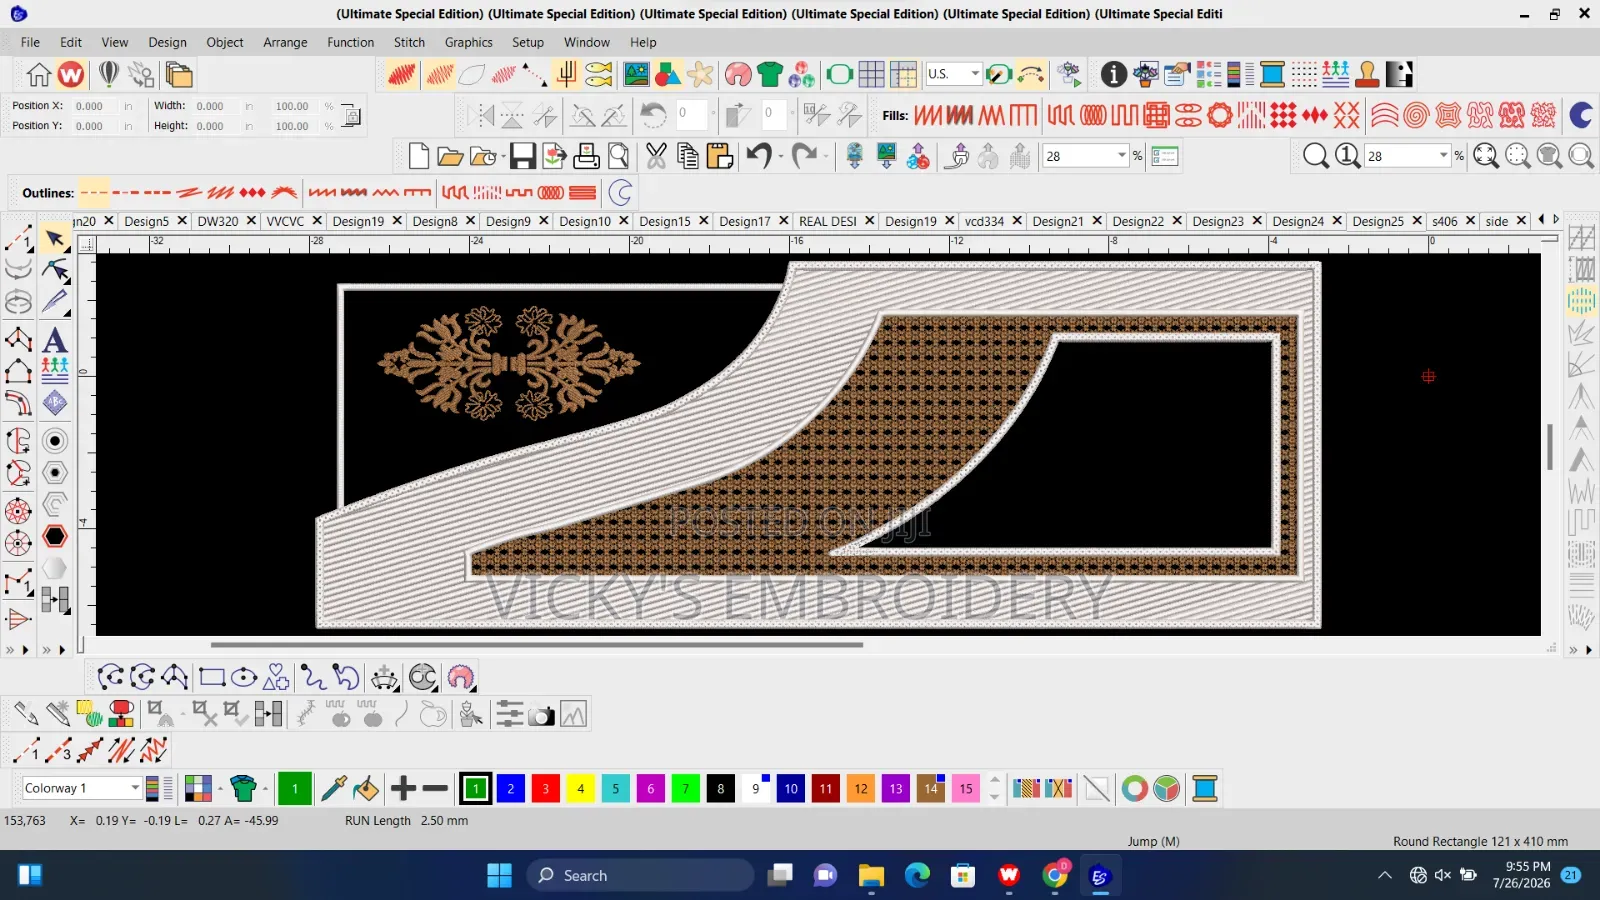Viewport: 1600px width, 900px height.
Task: Select the arrow Select Object tool
Action: coord(55,239)
